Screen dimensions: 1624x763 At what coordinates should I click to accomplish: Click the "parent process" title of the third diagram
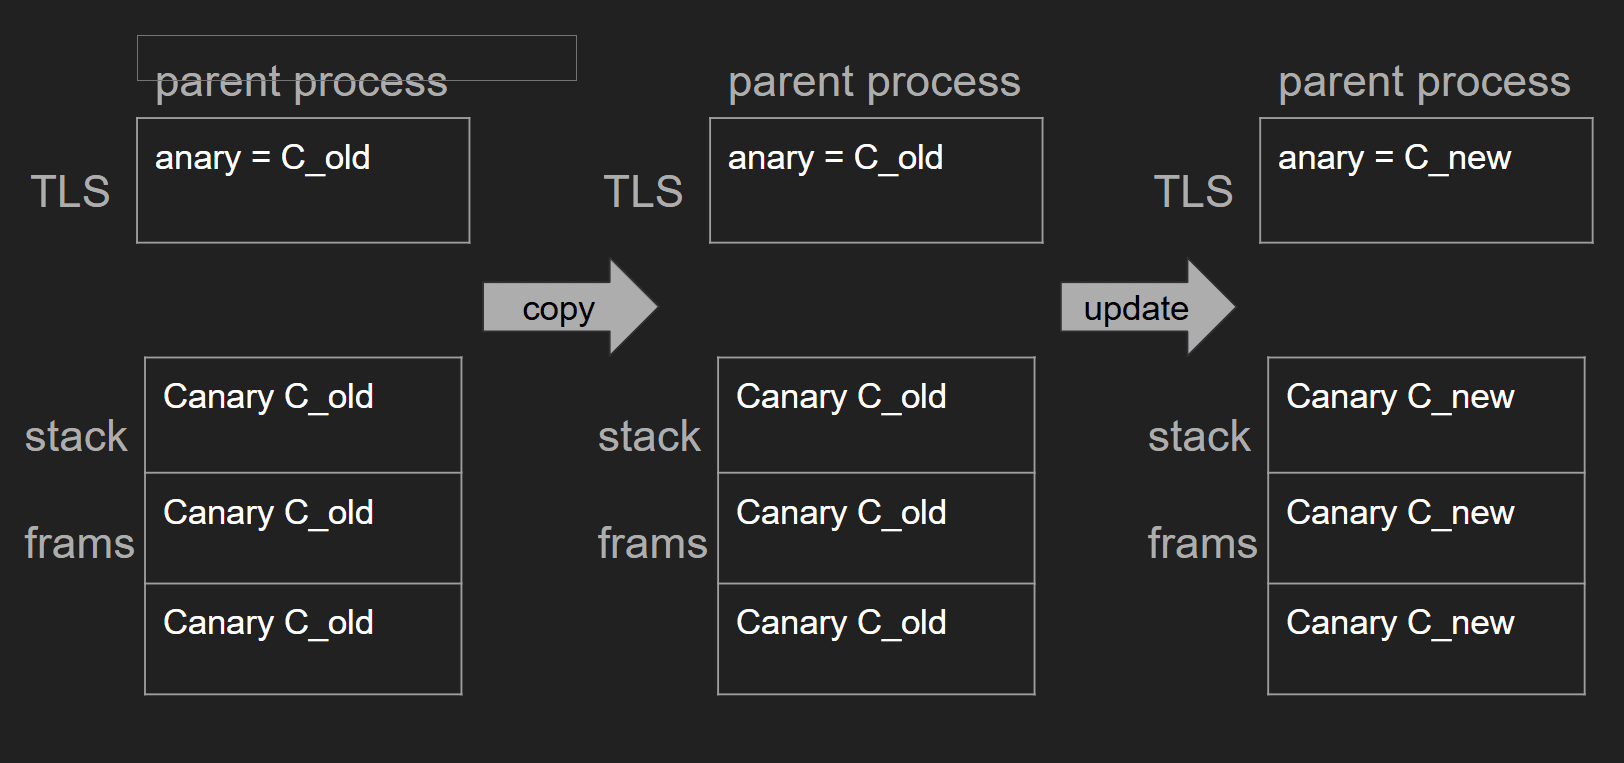[x=1424, y=82]
